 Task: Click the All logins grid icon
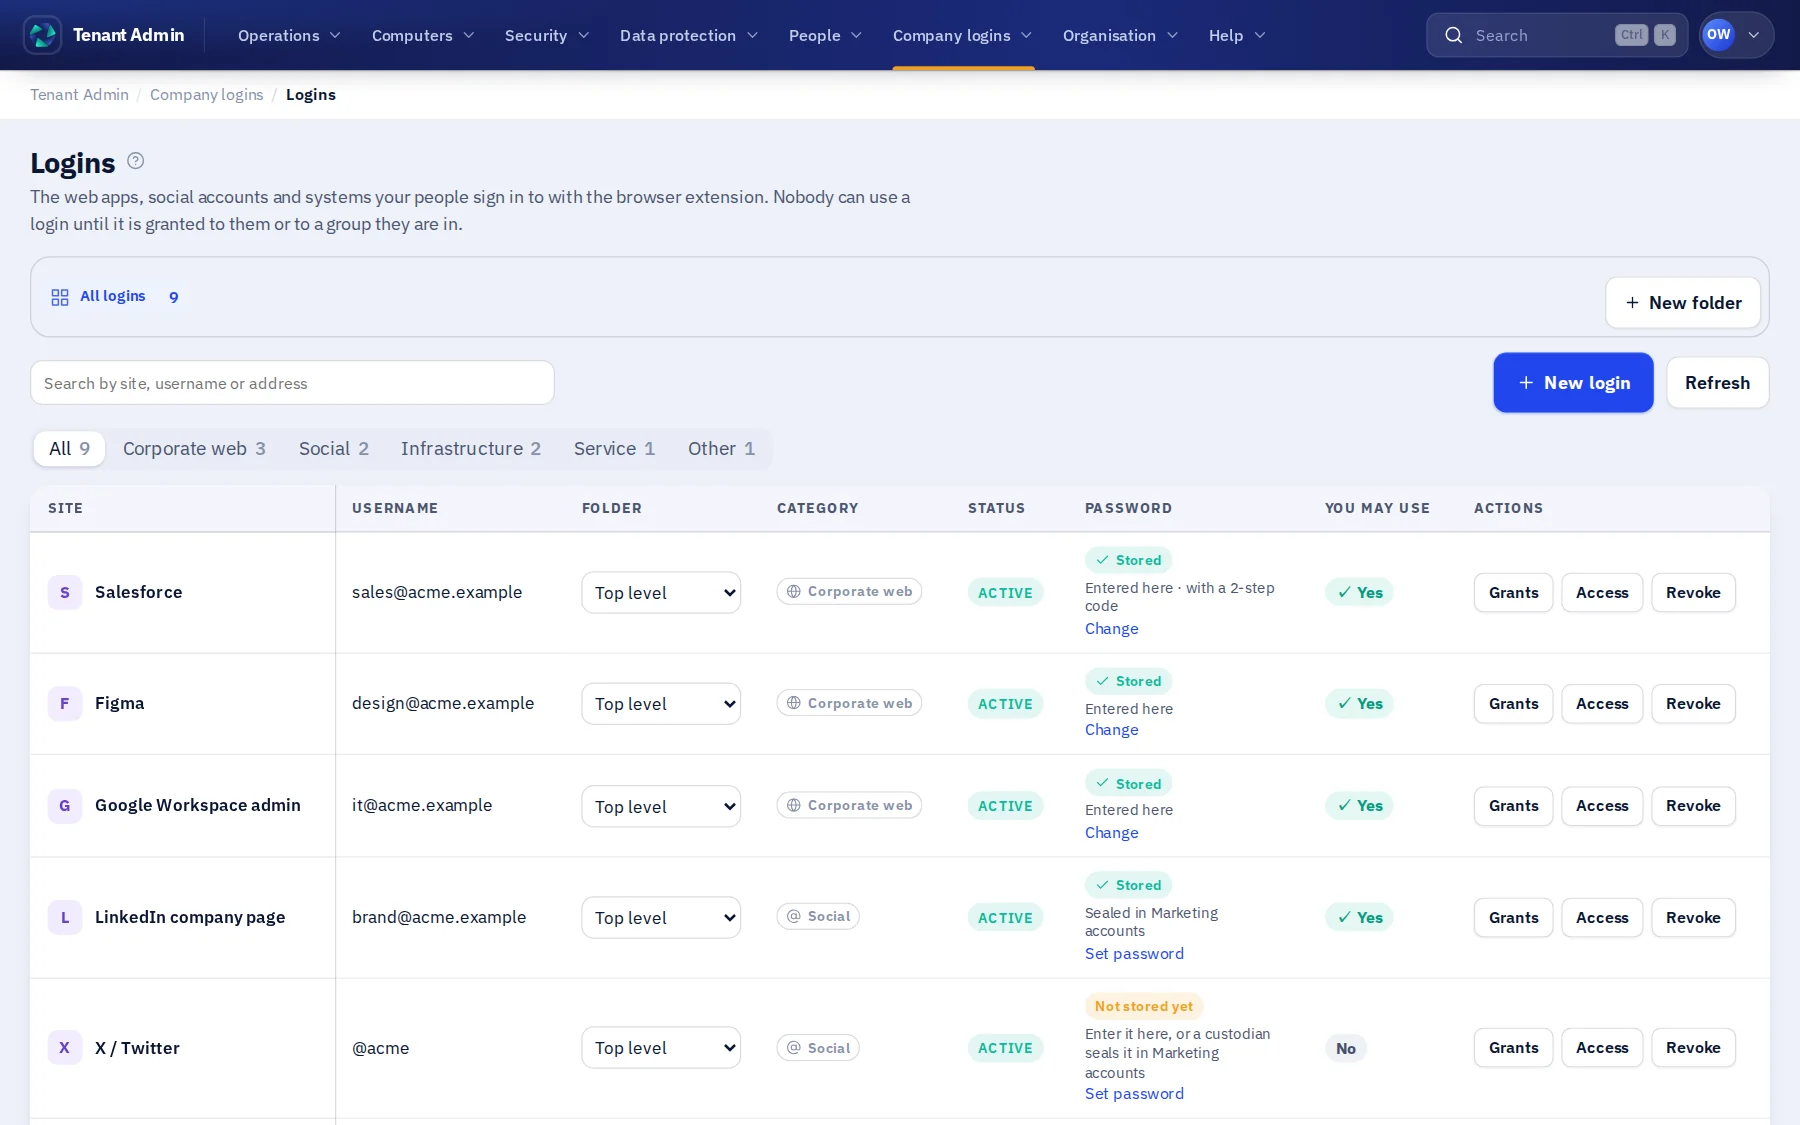pyautogui.click(x=60, y=297)
